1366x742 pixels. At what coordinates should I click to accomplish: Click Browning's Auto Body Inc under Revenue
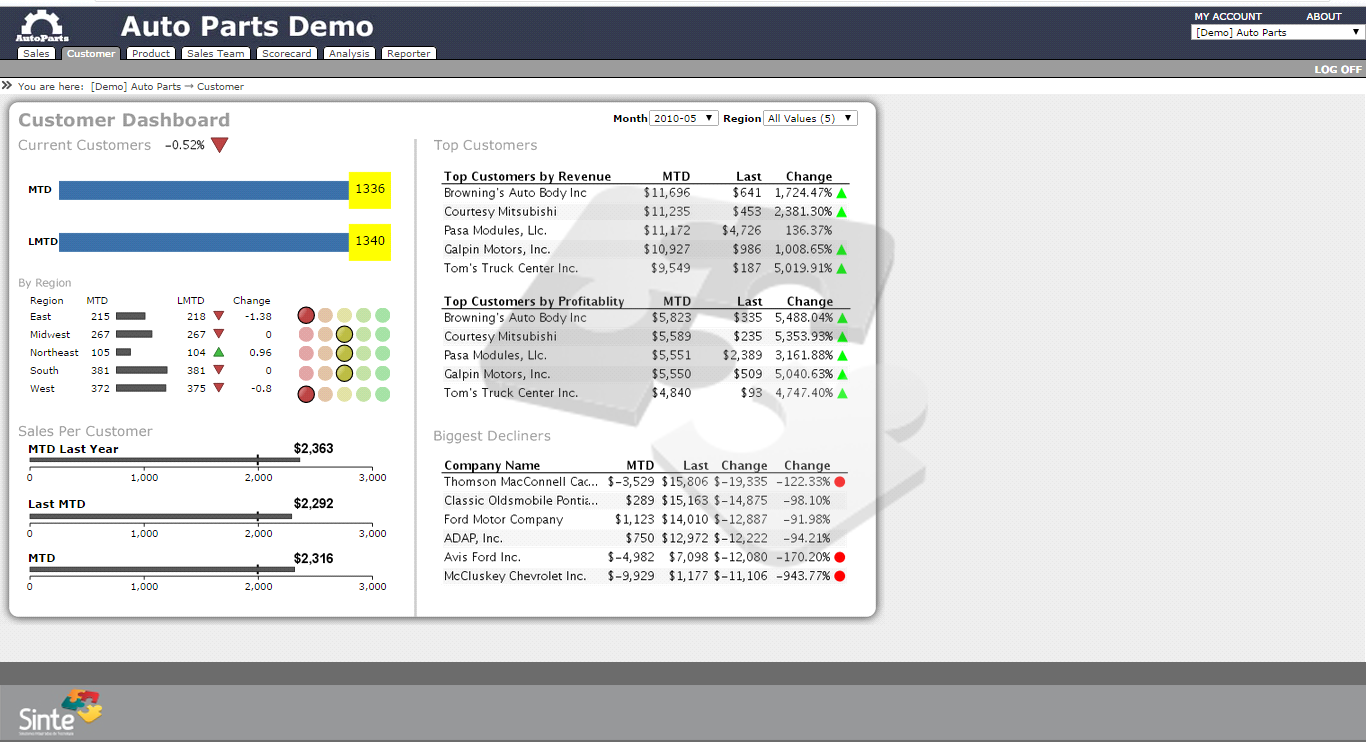[516, 193]
